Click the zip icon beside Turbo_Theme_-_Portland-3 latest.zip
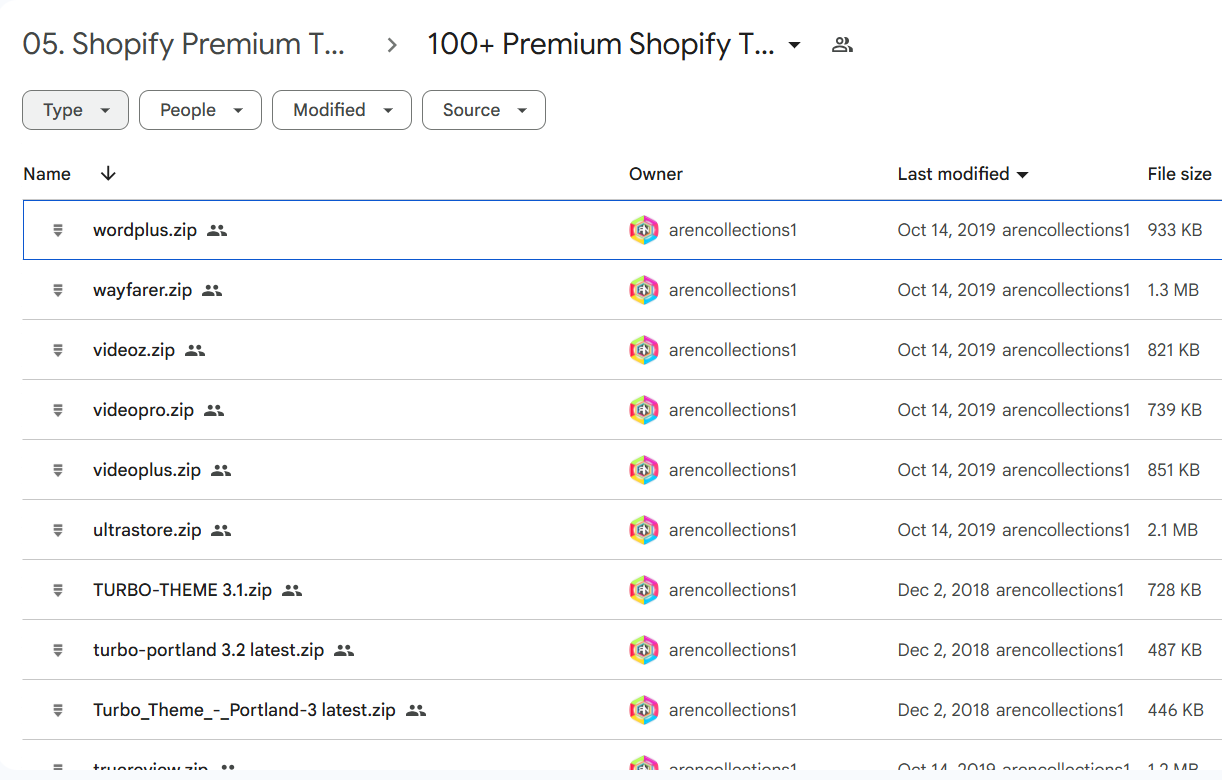This screenshot has width=1222, height=780. point(58,710)
